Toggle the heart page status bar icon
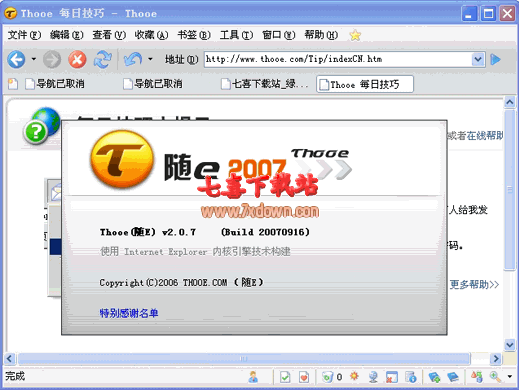 pyautogui.click(x=304, y=377)
